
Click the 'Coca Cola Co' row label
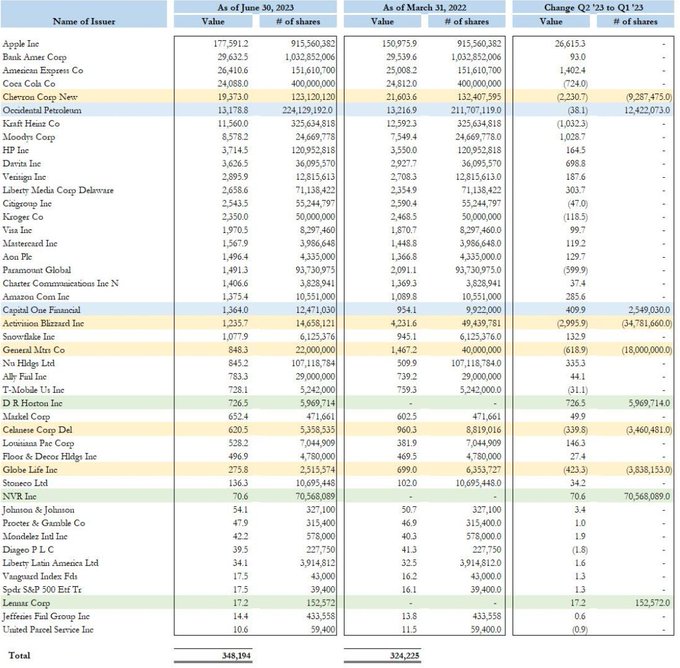click(29, 84)
